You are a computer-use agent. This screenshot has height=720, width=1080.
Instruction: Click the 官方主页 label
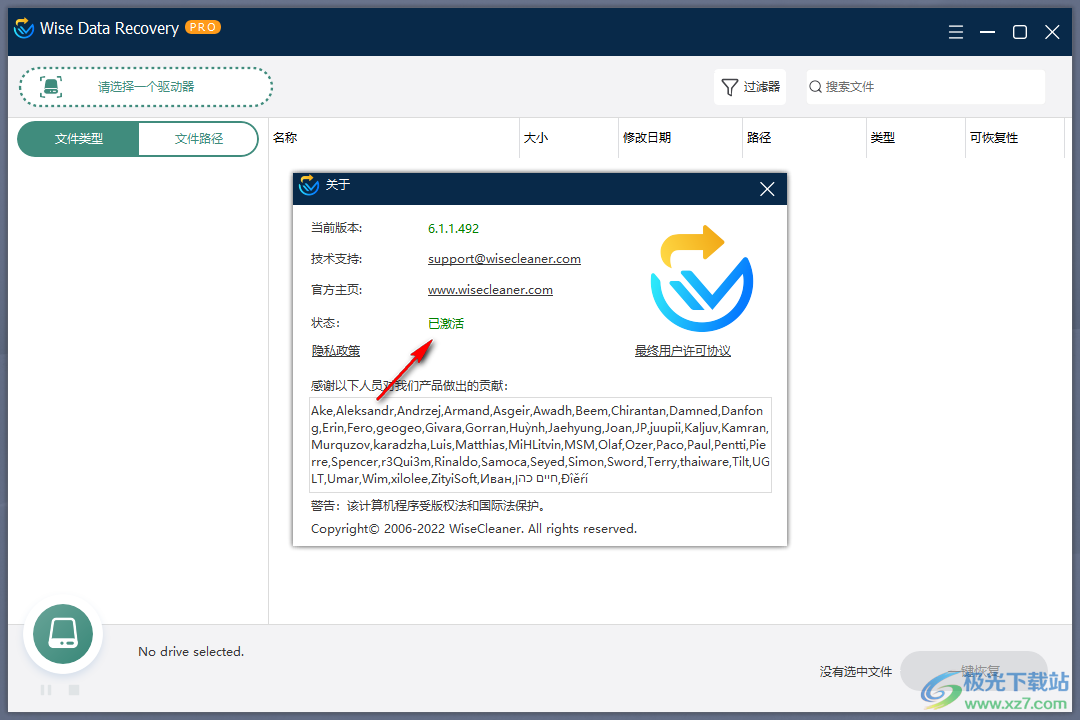pos(336,290)
